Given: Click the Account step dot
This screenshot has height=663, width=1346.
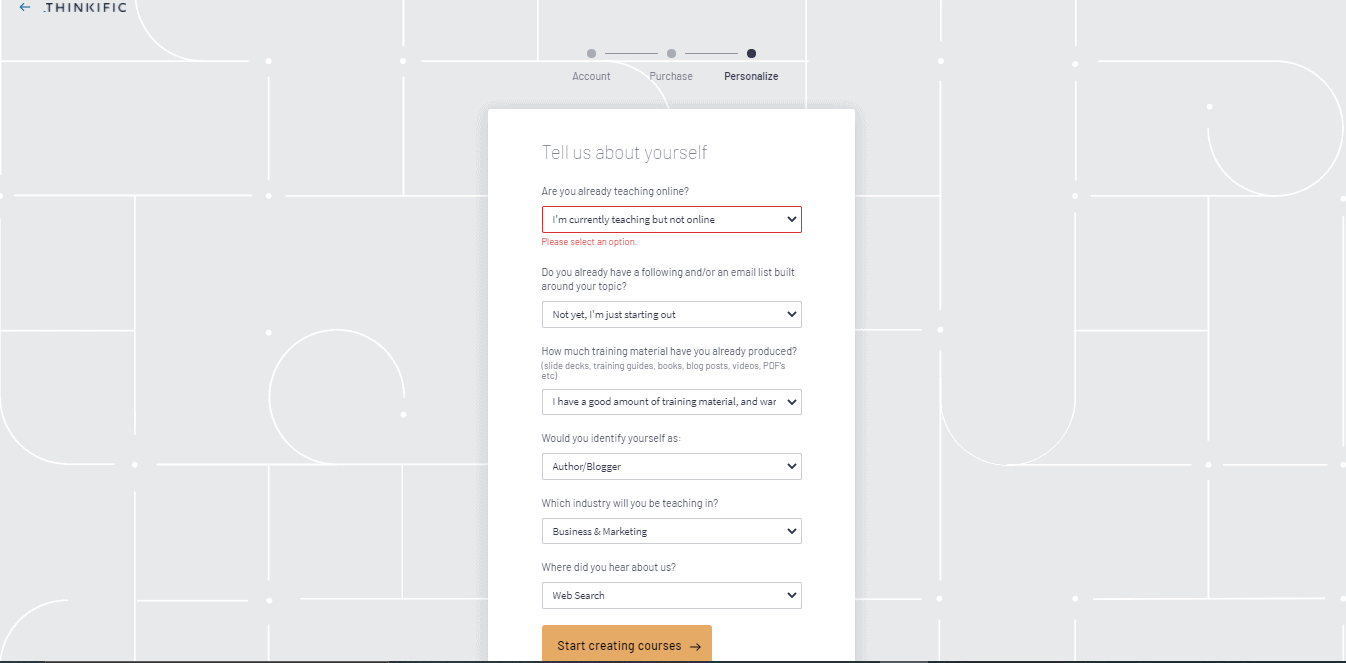Looking at the screenshot, I should point(591,54).
